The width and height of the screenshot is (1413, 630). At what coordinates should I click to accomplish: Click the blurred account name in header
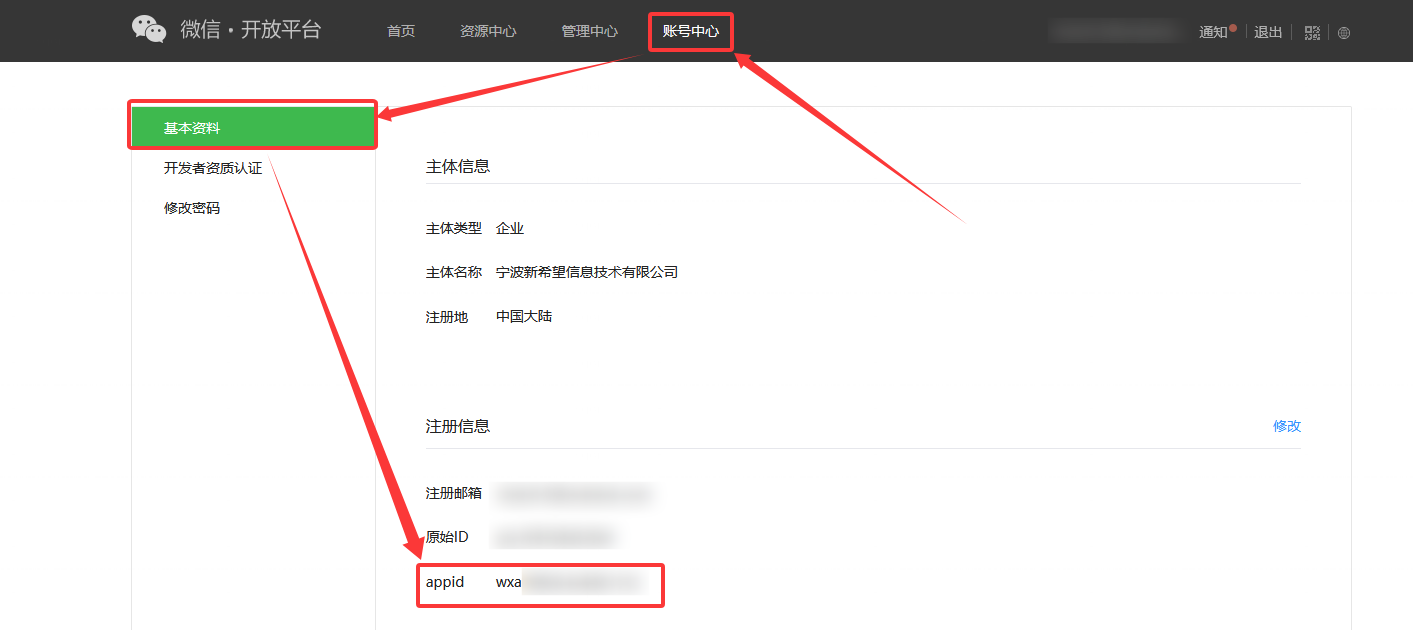1114,32
